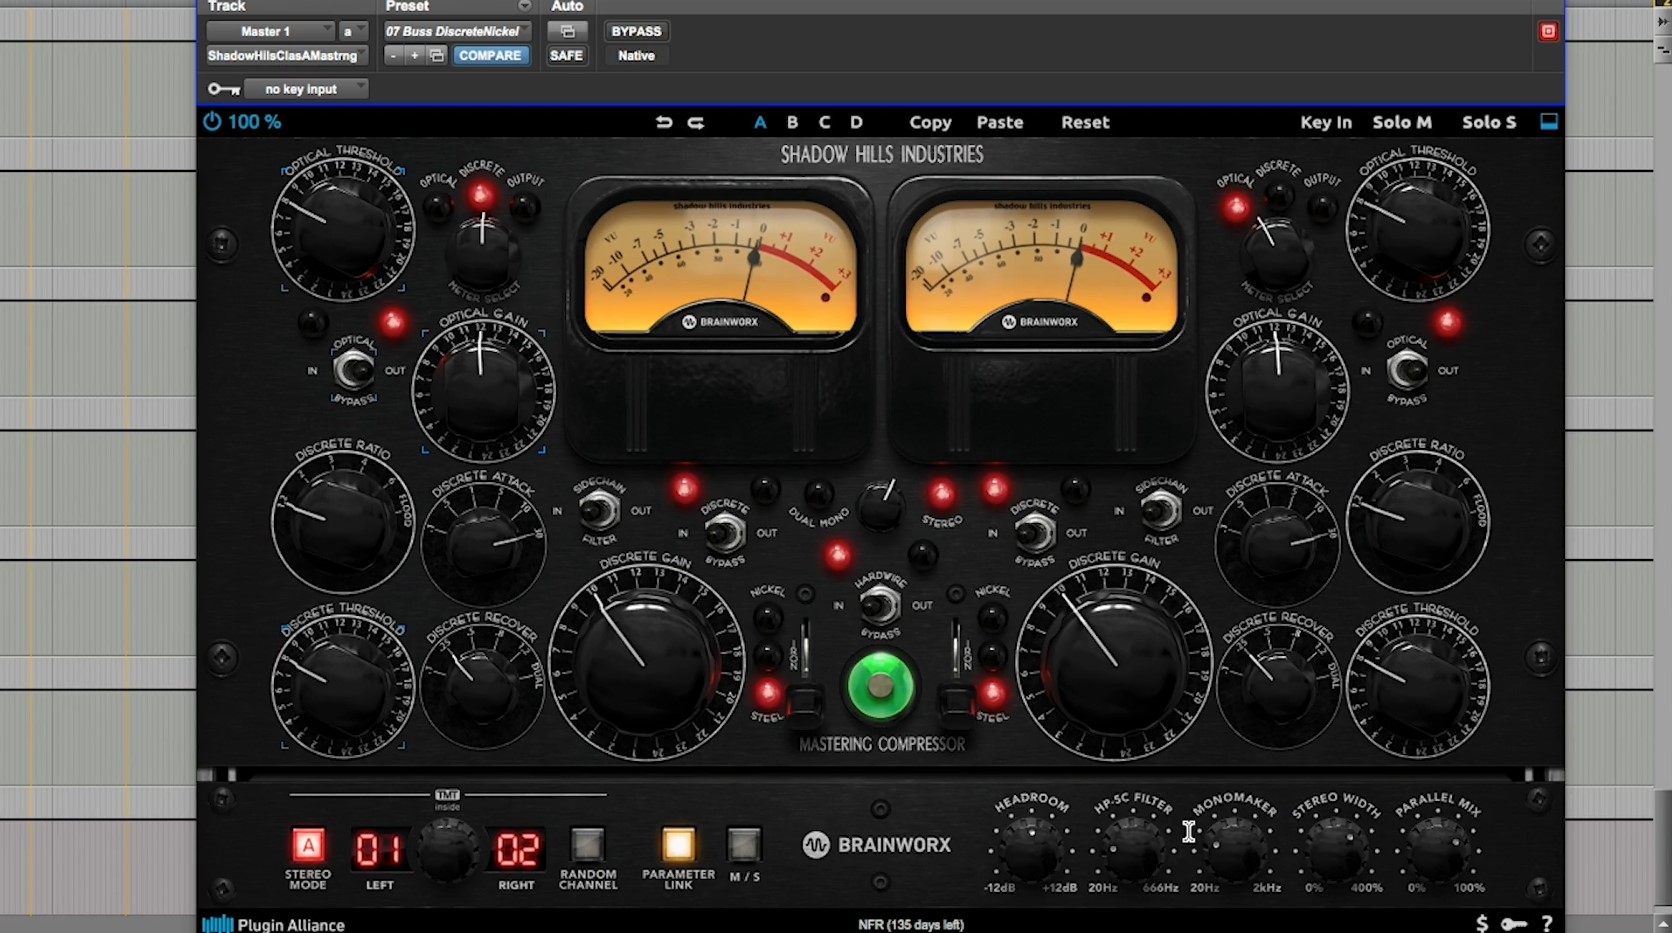Click the right channel 02 display

[517, 850]
